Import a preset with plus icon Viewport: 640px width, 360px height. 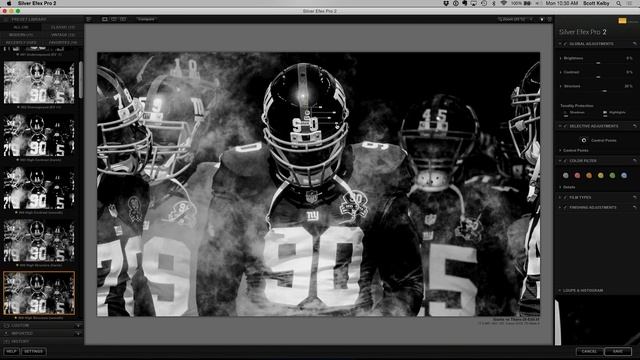[x=78, y=333]
